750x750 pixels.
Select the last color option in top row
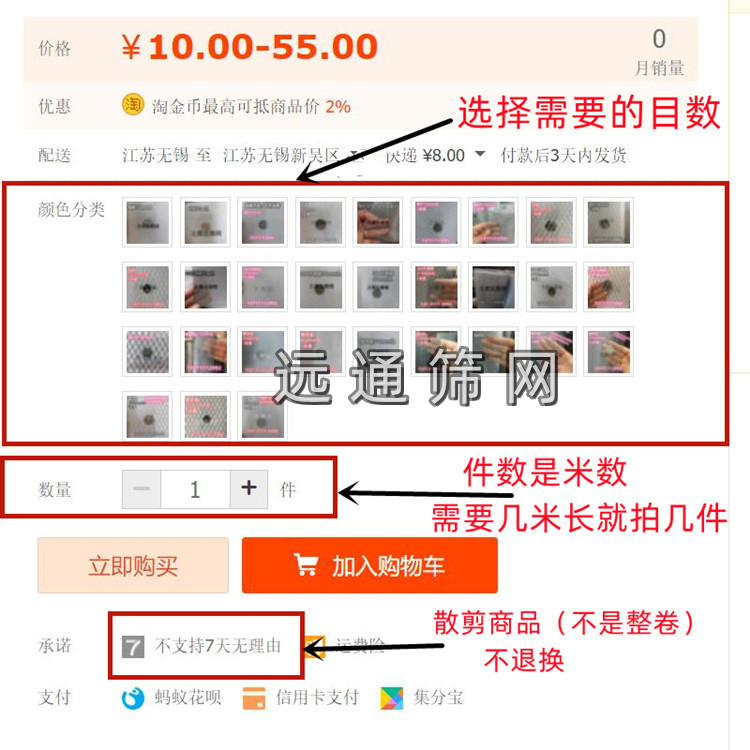pos(608,222)
